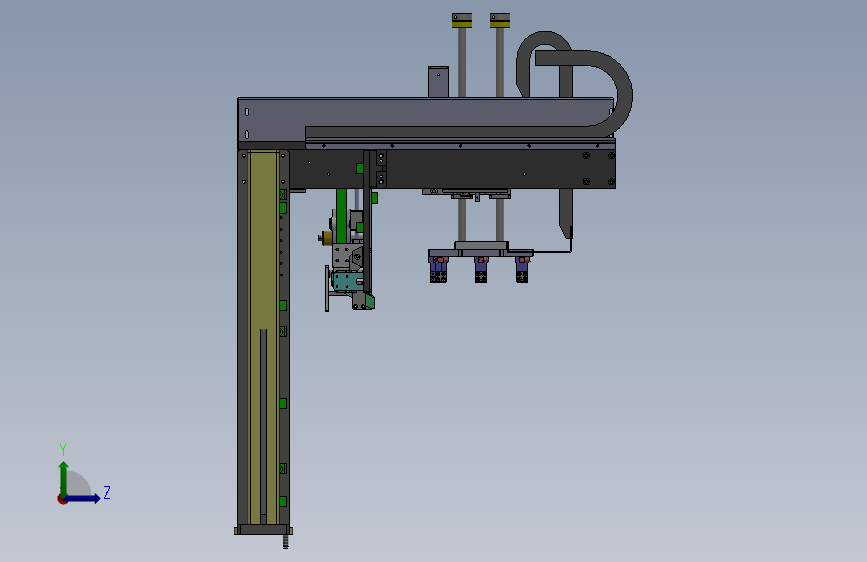Viewport: 867px width, 562px height.
Task: Select the base plate at the column bottom
Action: pos(263,530)
